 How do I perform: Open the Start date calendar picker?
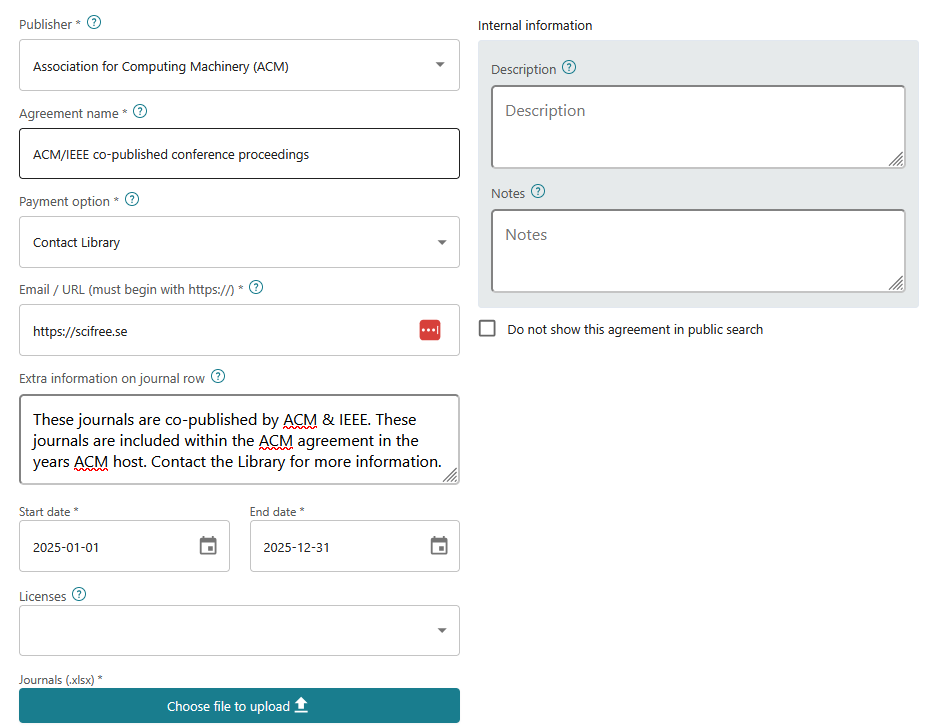coord(208,546)
